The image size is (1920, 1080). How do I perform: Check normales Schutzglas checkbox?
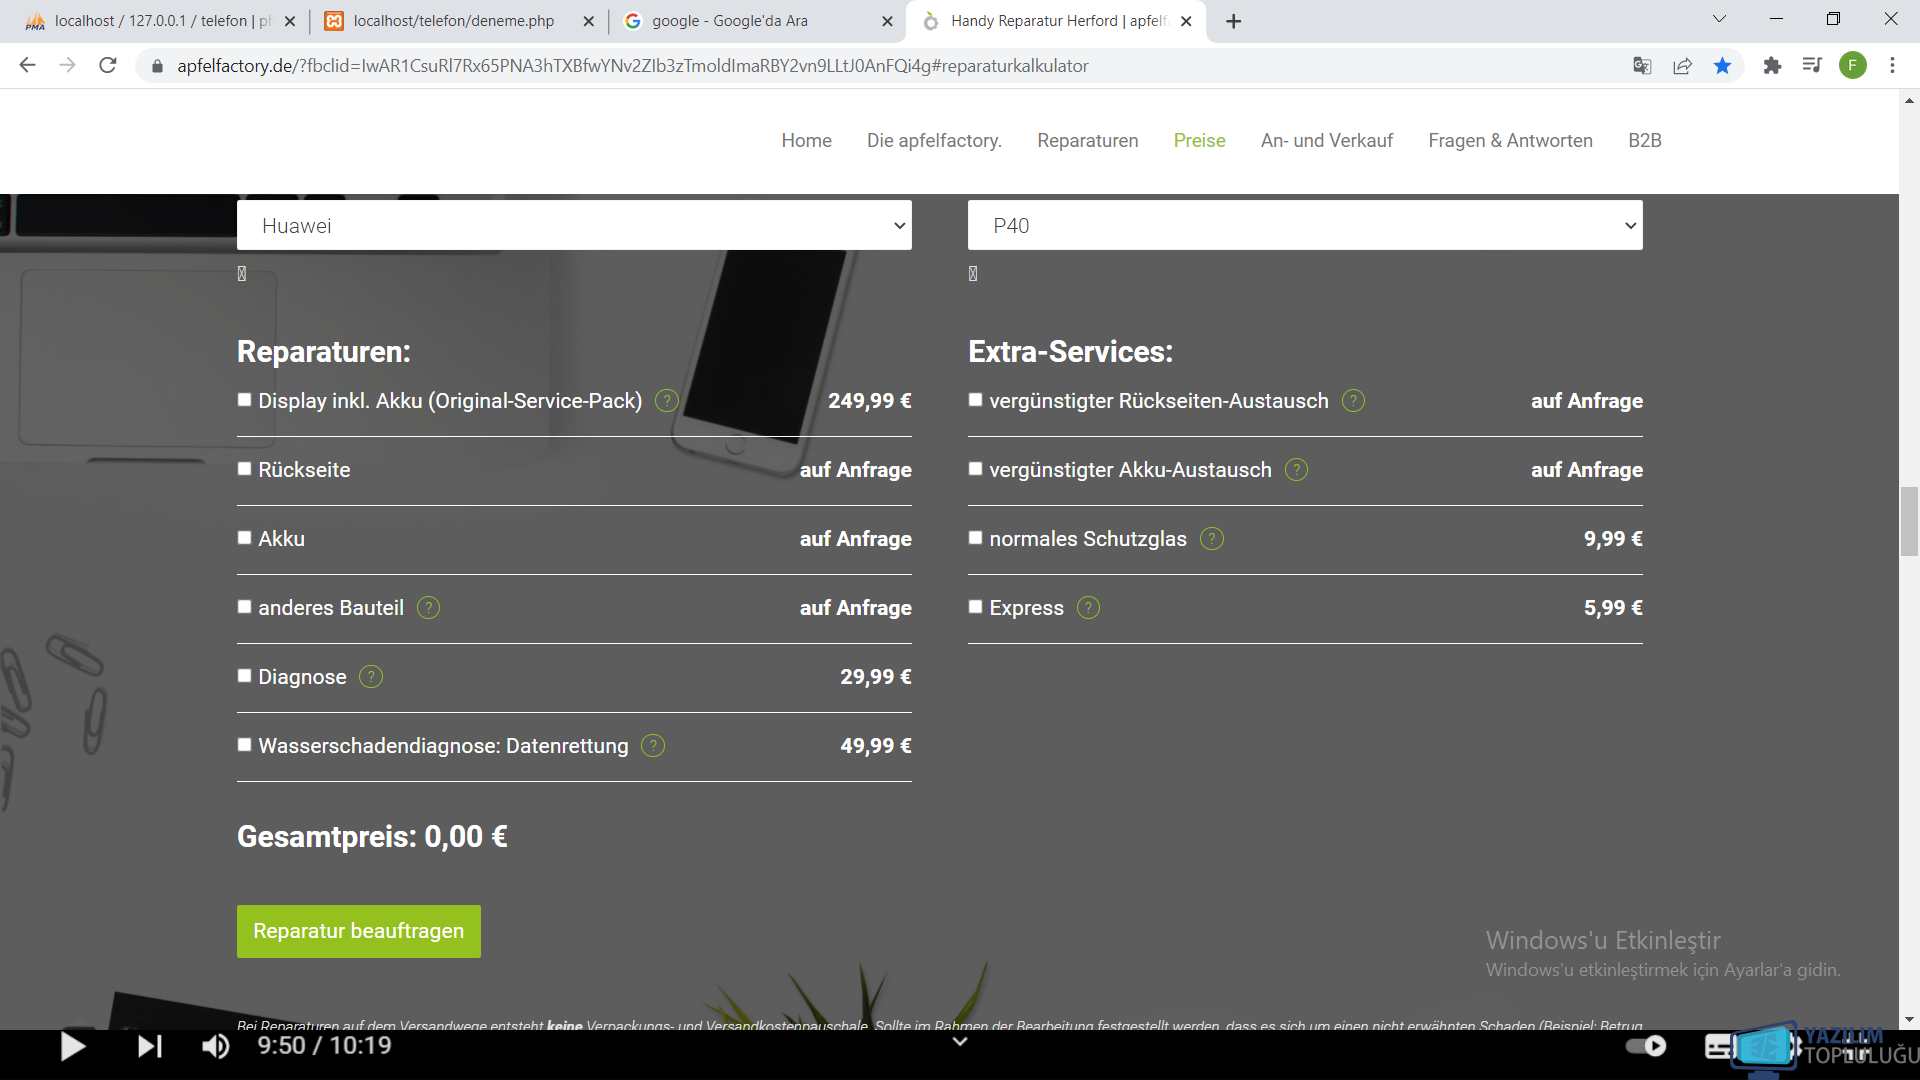975,538
